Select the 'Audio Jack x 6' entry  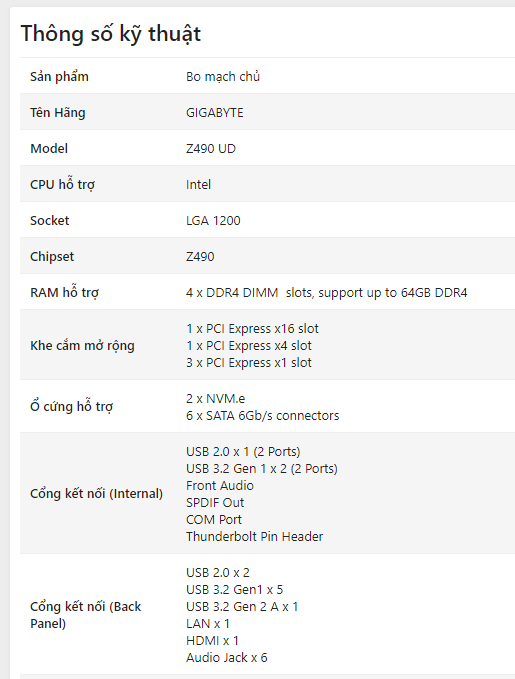coord(227,658)
